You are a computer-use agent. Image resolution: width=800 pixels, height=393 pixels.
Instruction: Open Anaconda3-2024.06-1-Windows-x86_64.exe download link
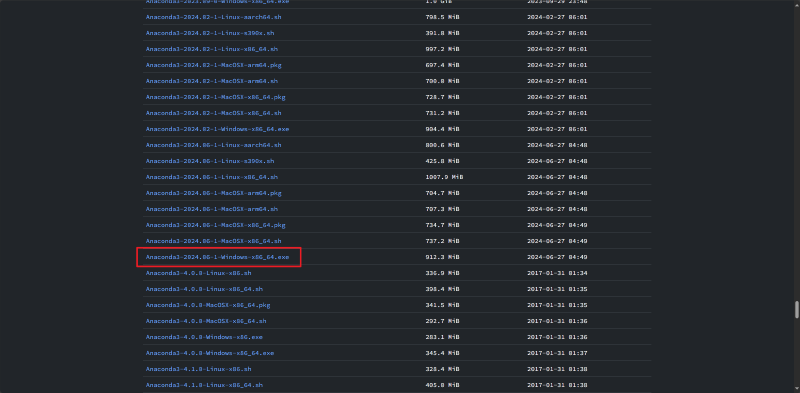tap(217, 257)
